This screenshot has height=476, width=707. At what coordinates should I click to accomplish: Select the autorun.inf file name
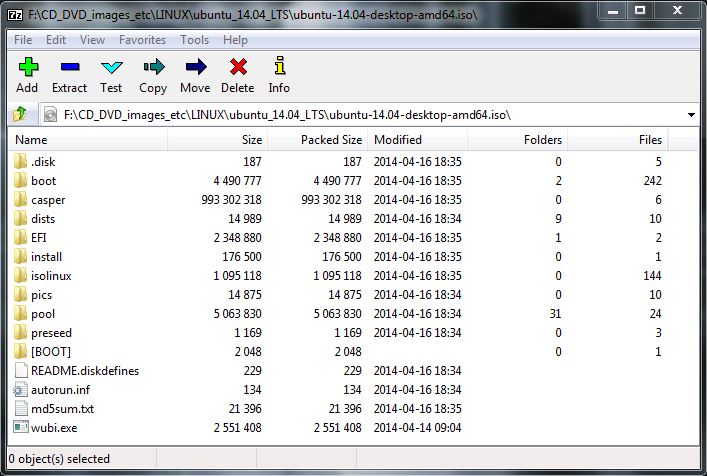(60, 389)
